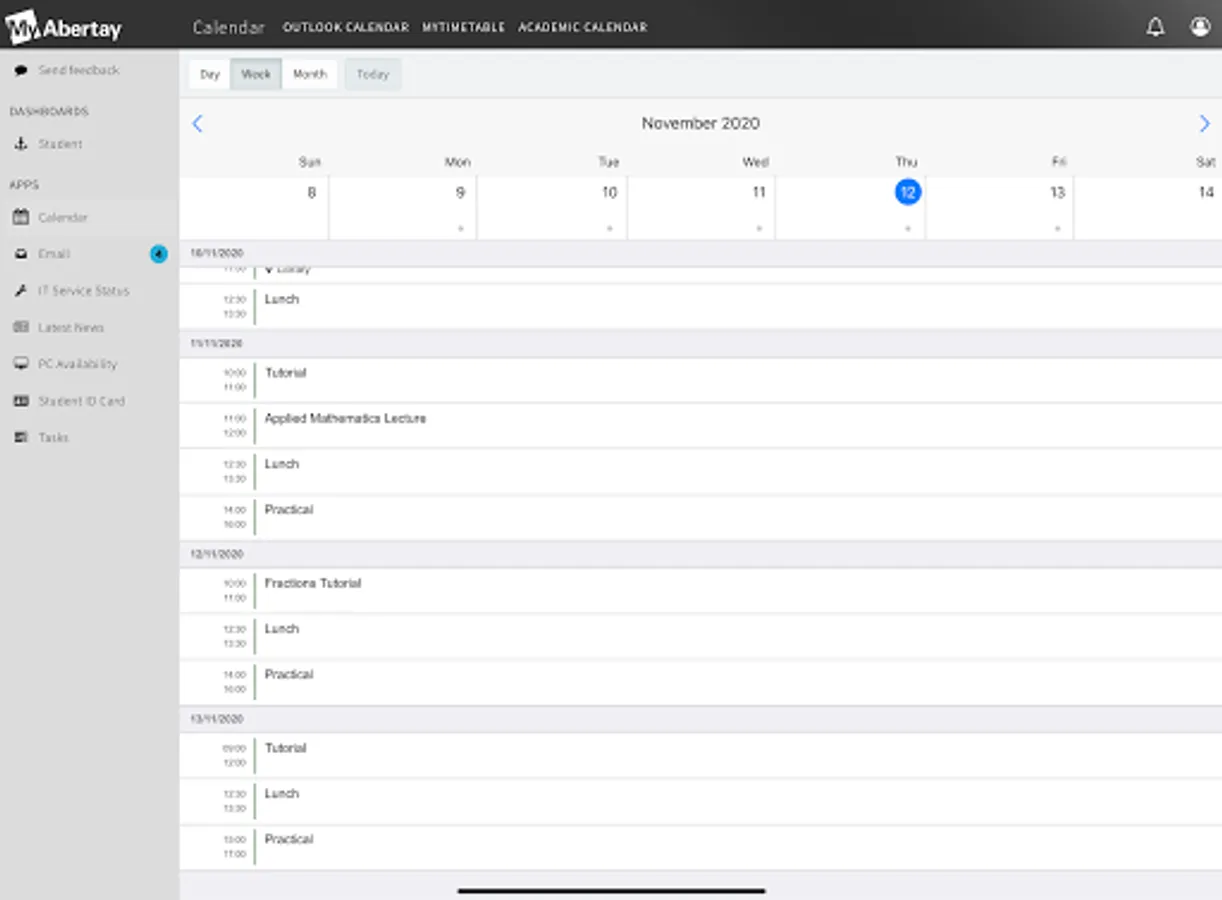Open the Student dashboard link
The image size is (1222, 900).
coord(60,144)
